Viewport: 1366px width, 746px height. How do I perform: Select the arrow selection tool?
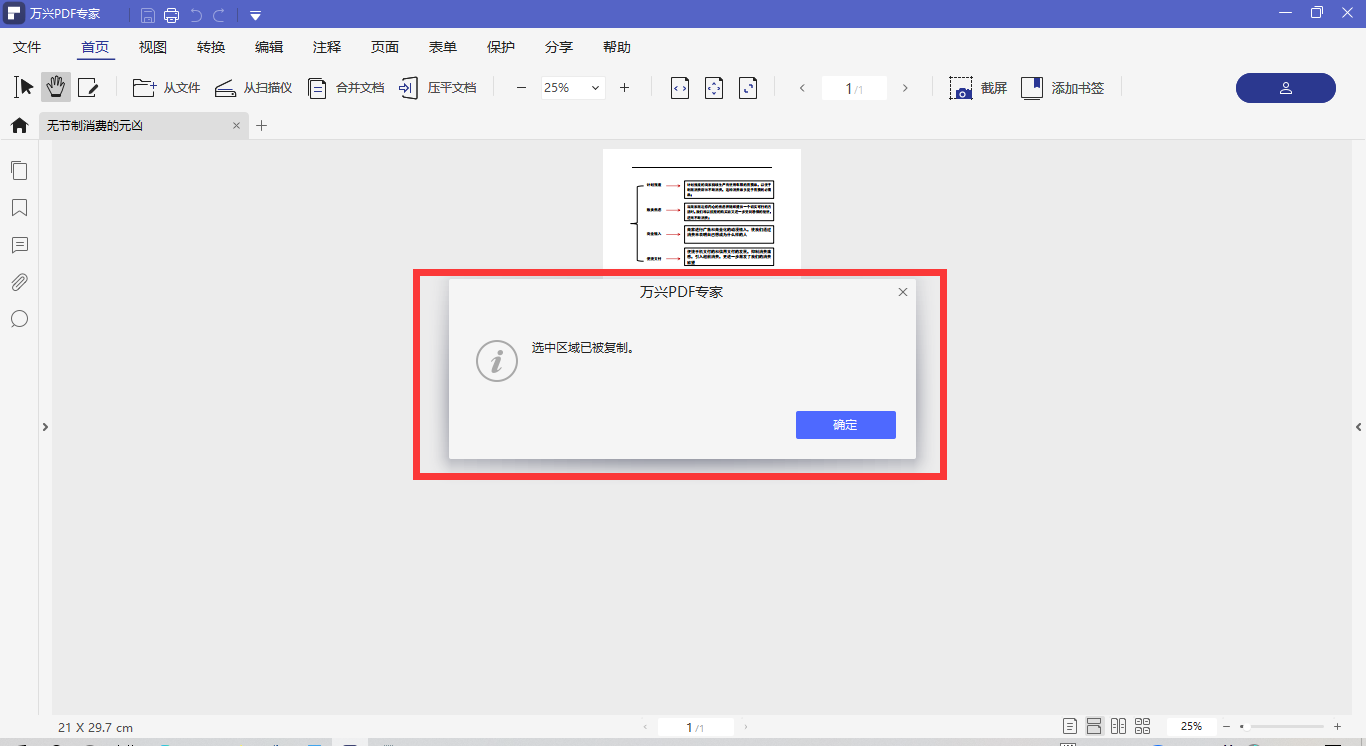click(x=24, y=88)
